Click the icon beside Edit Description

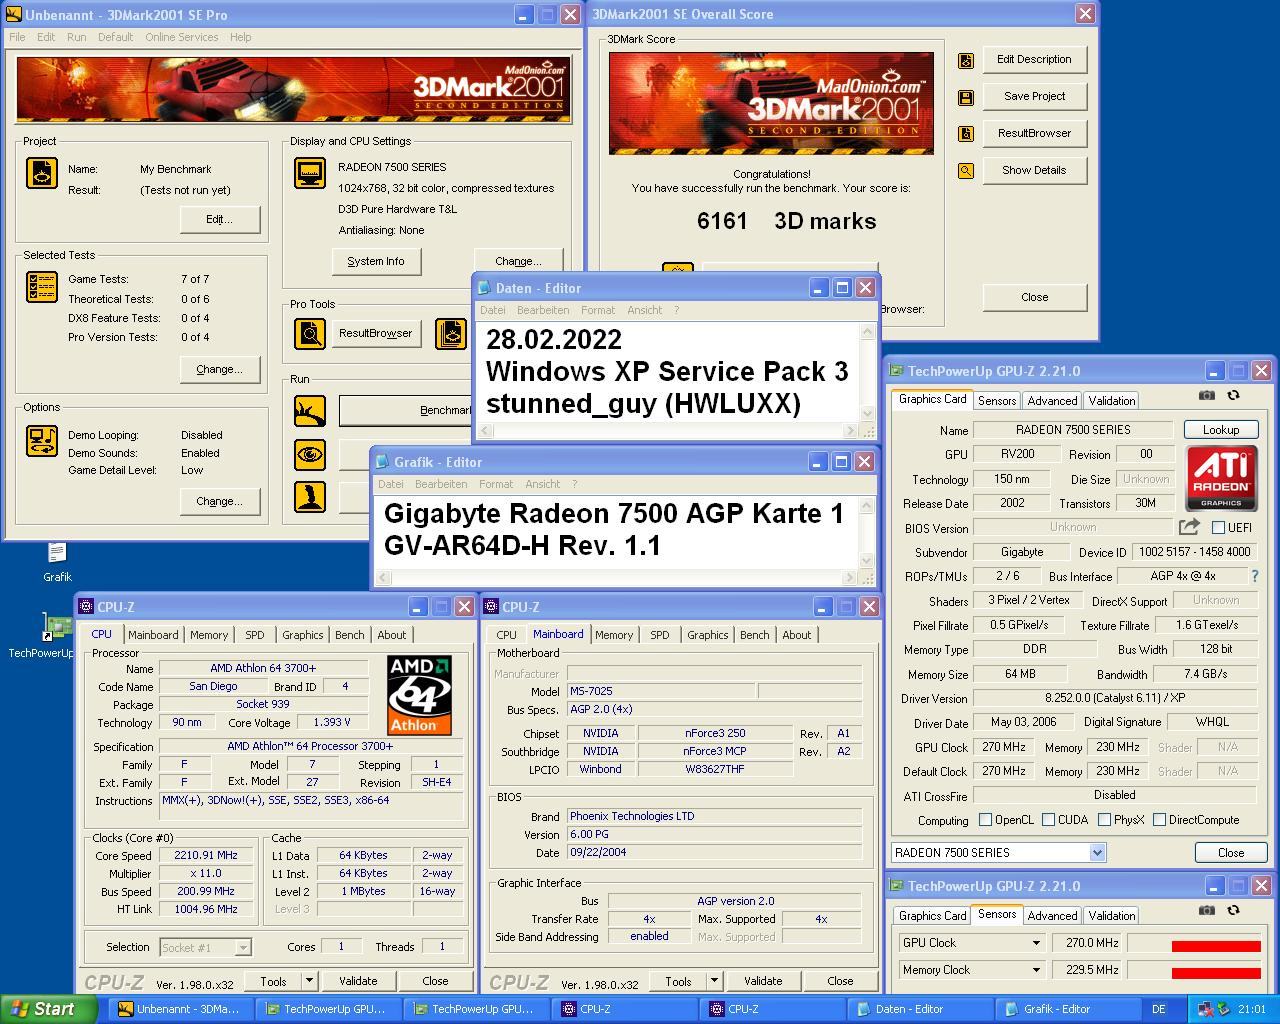[x=966, y=60]
